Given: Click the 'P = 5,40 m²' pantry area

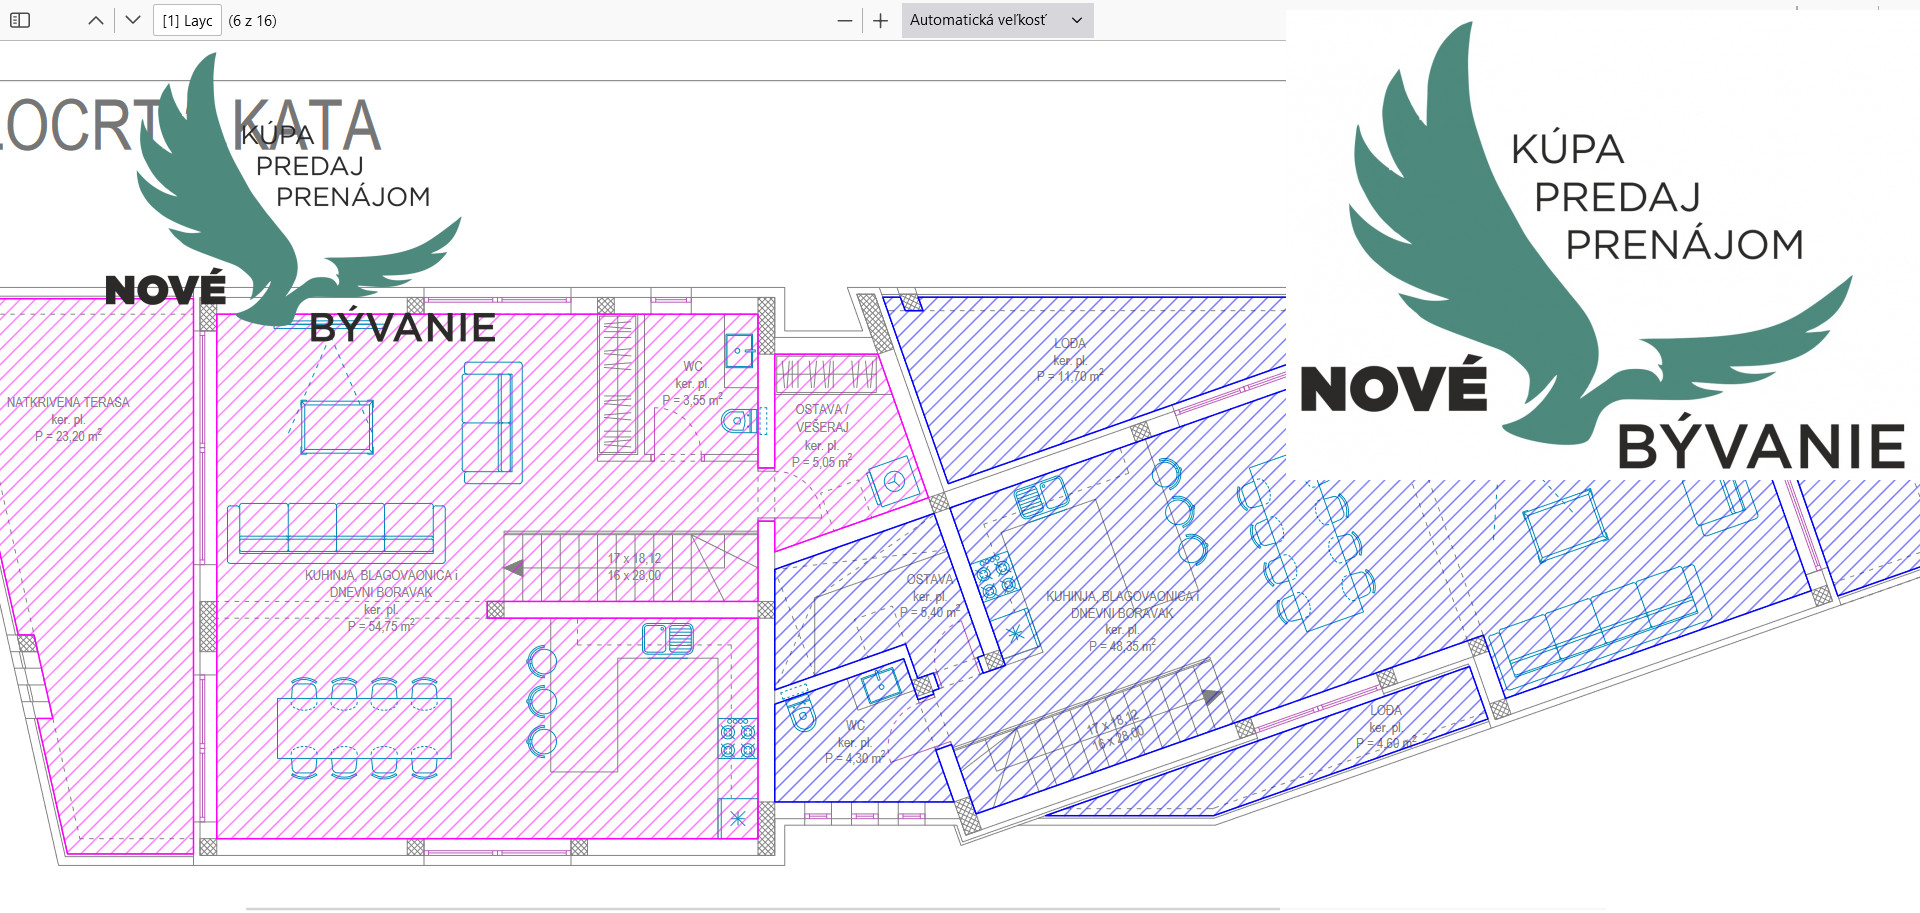Looking at the screenshot, I should 930,612.
